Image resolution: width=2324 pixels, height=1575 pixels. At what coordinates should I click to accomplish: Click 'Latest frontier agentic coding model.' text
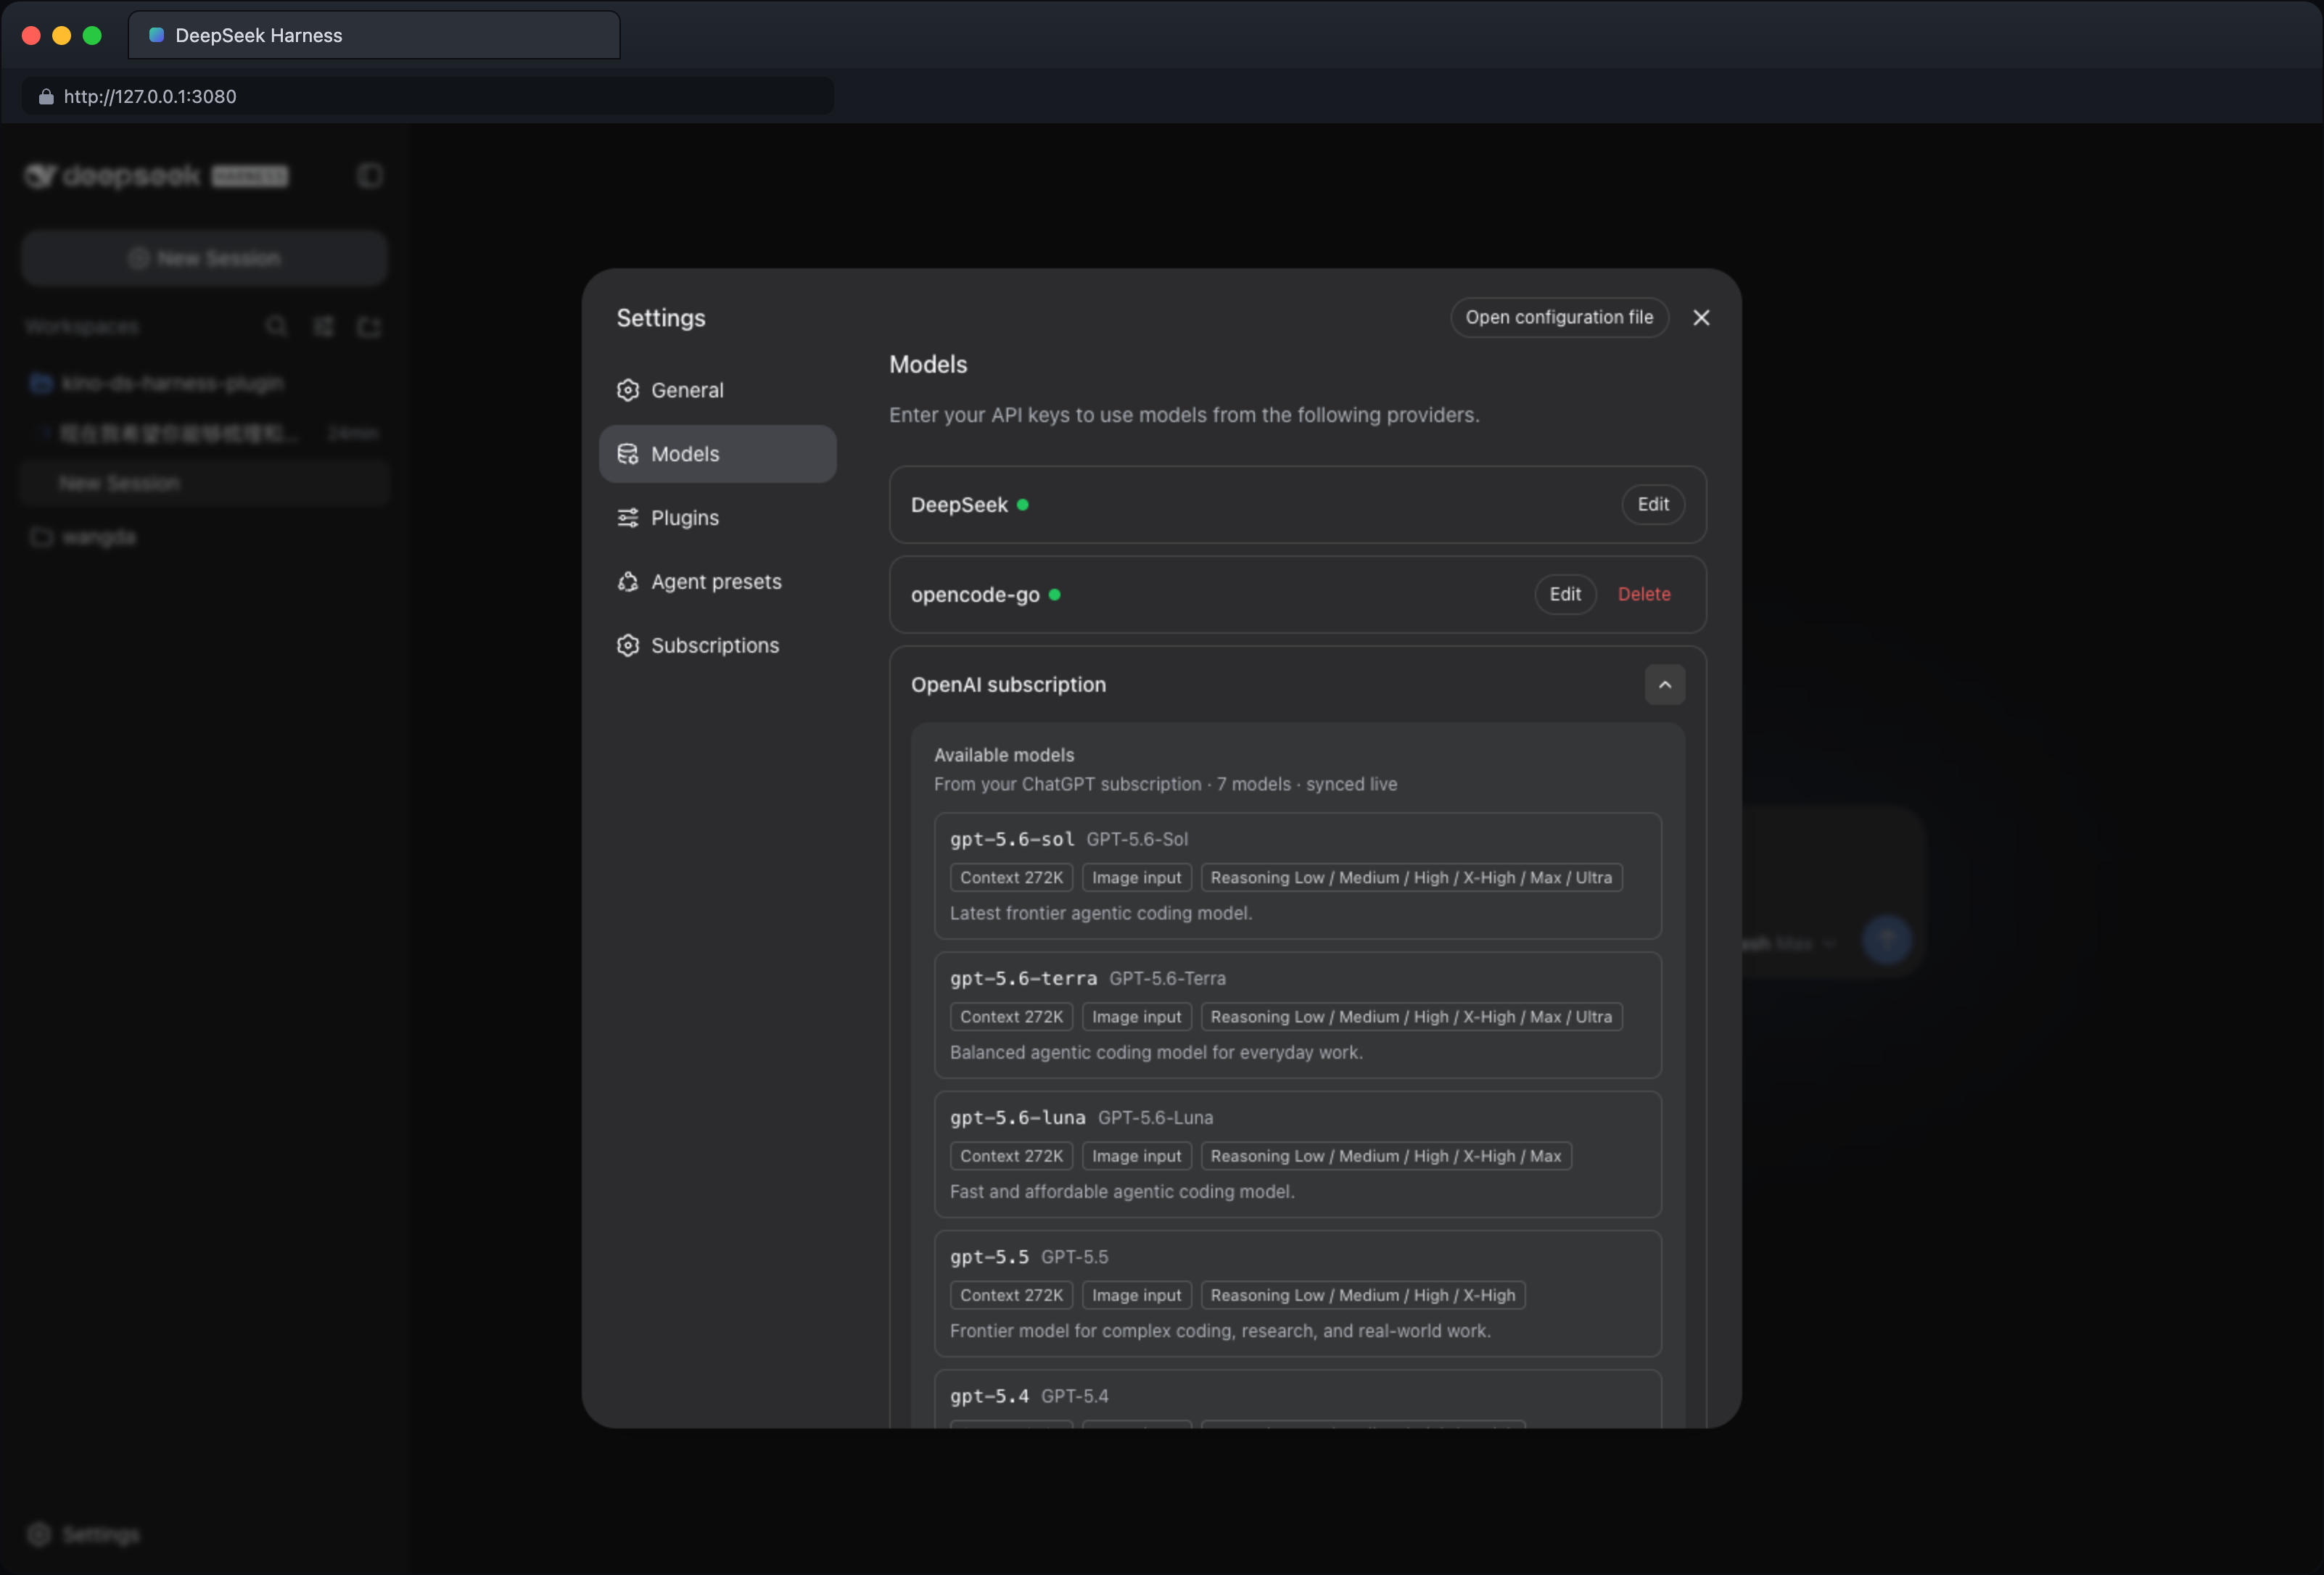click(x=1101, y=913)
